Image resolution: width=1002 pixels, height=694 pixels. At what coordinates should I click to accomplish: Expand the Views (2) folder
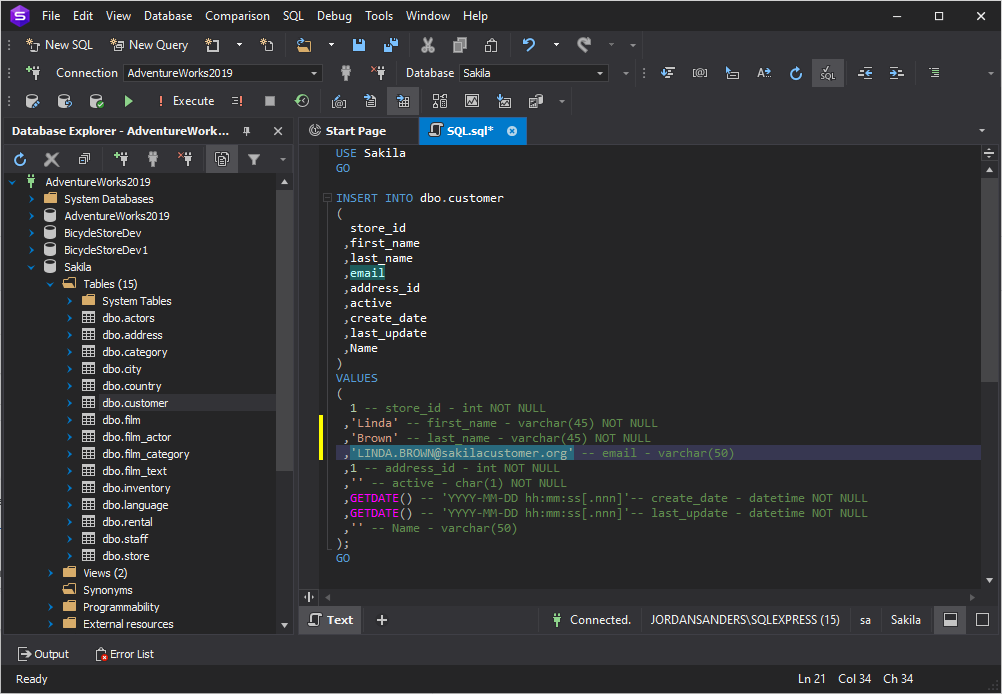51,573
